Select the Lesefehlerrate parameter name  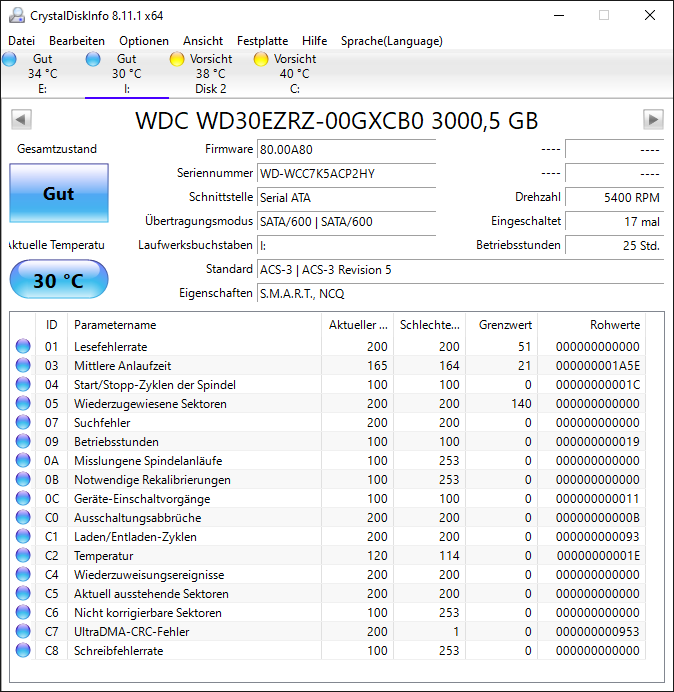tap(110, 347)
